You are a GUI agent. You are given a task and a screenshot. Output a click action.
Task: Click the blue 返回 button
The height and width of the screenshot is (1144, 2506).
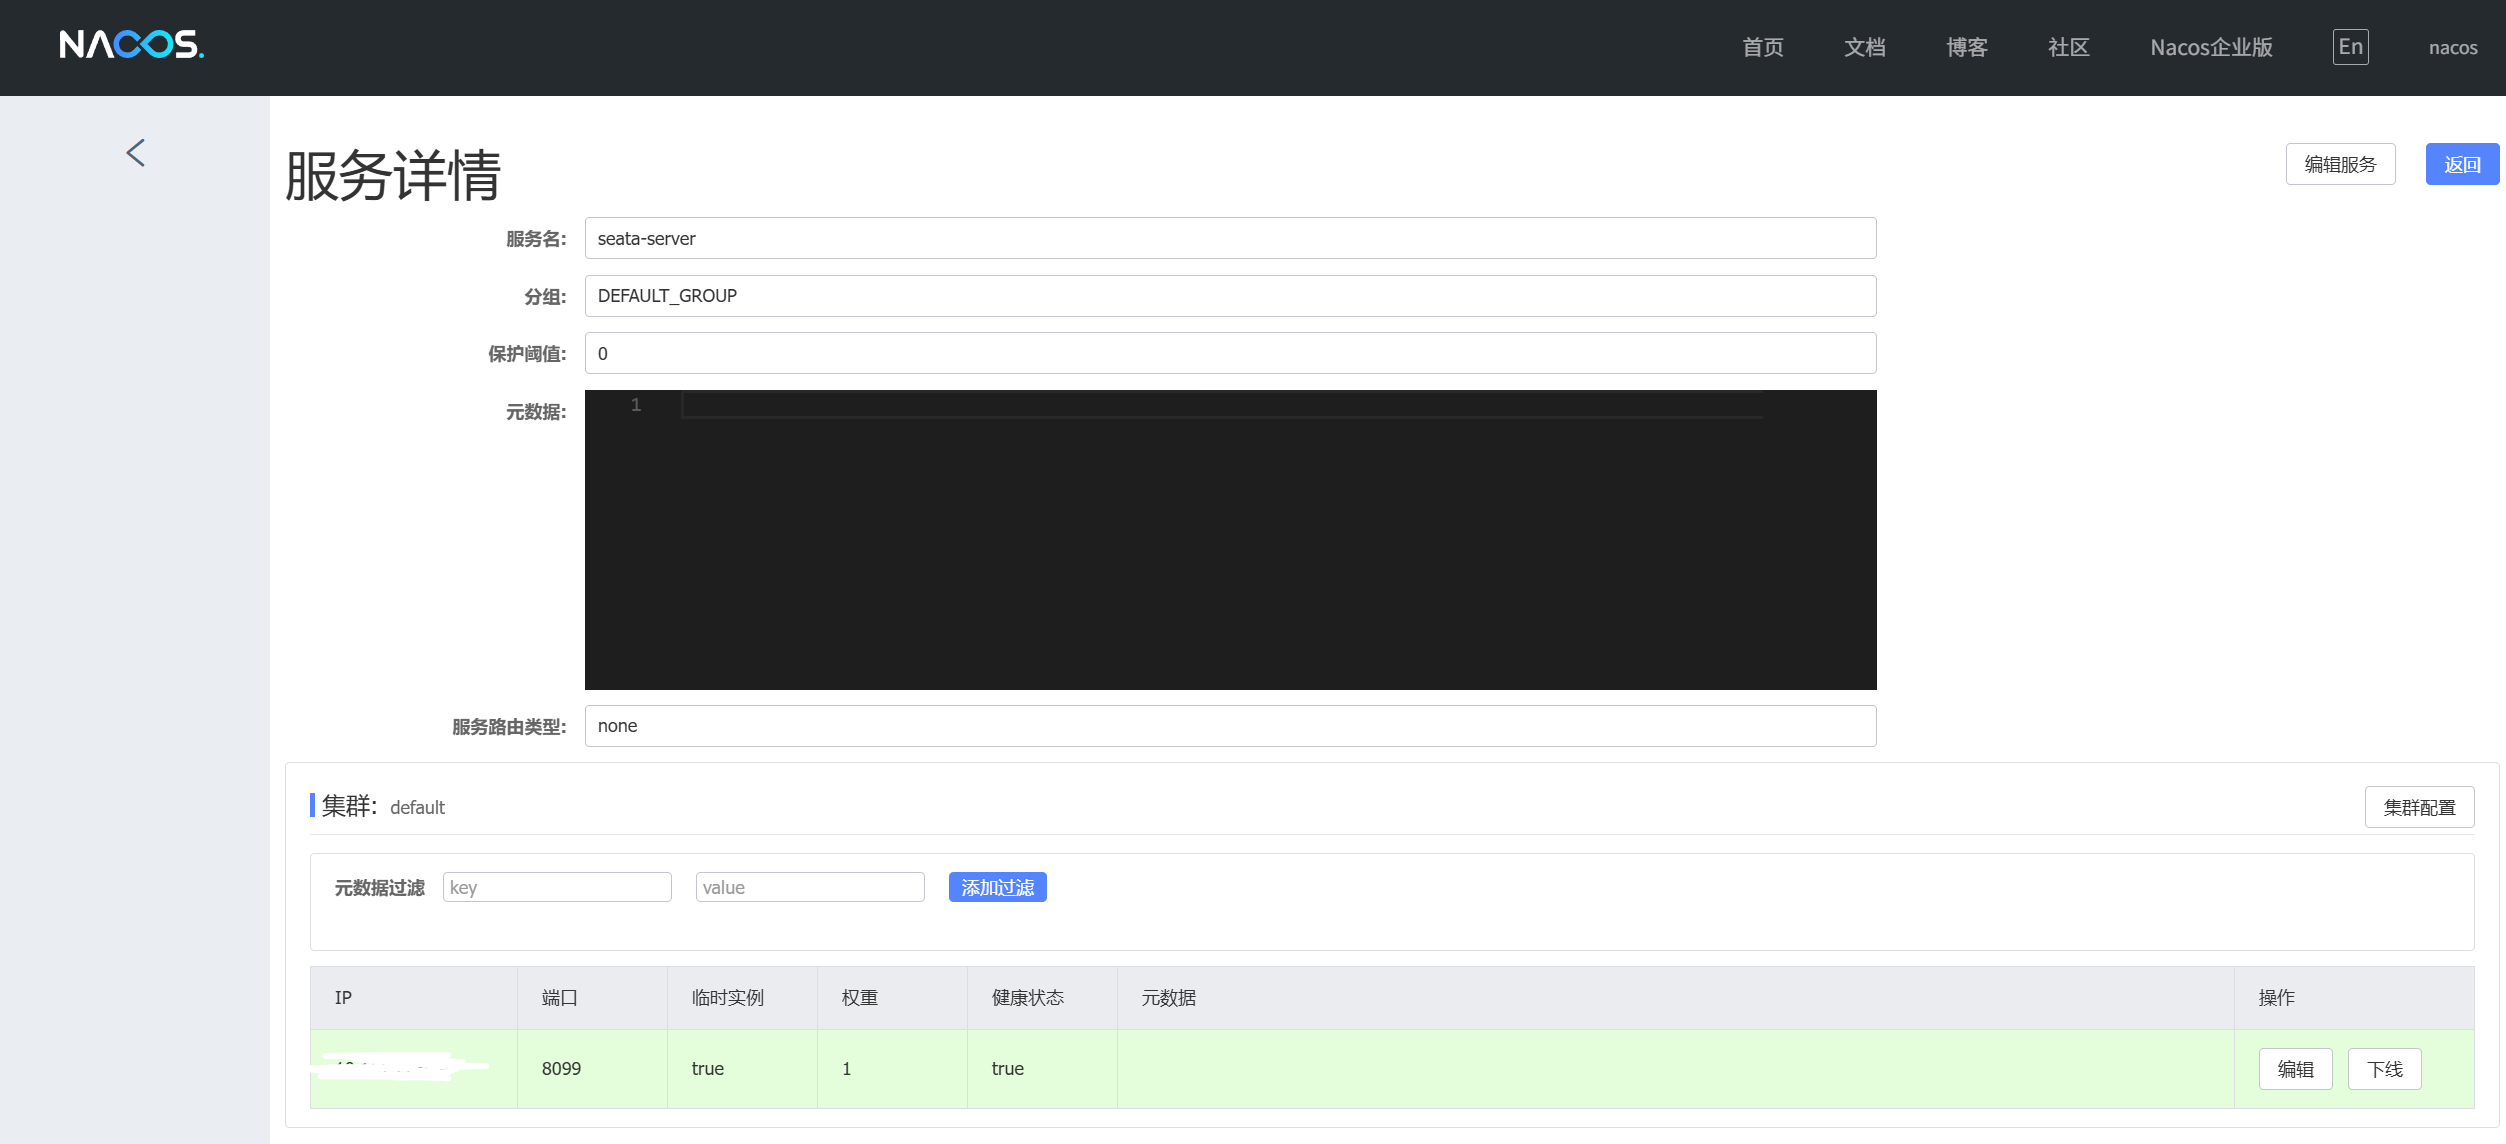click(2461, 164)
